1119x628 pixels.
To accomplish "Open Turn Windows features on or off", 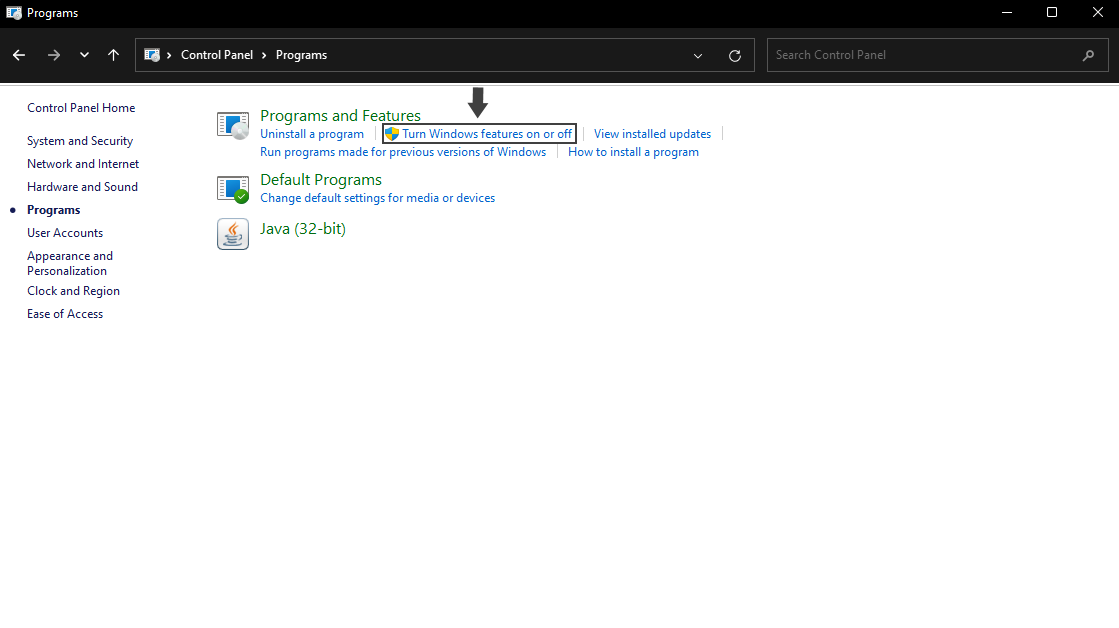I will 487,133.
